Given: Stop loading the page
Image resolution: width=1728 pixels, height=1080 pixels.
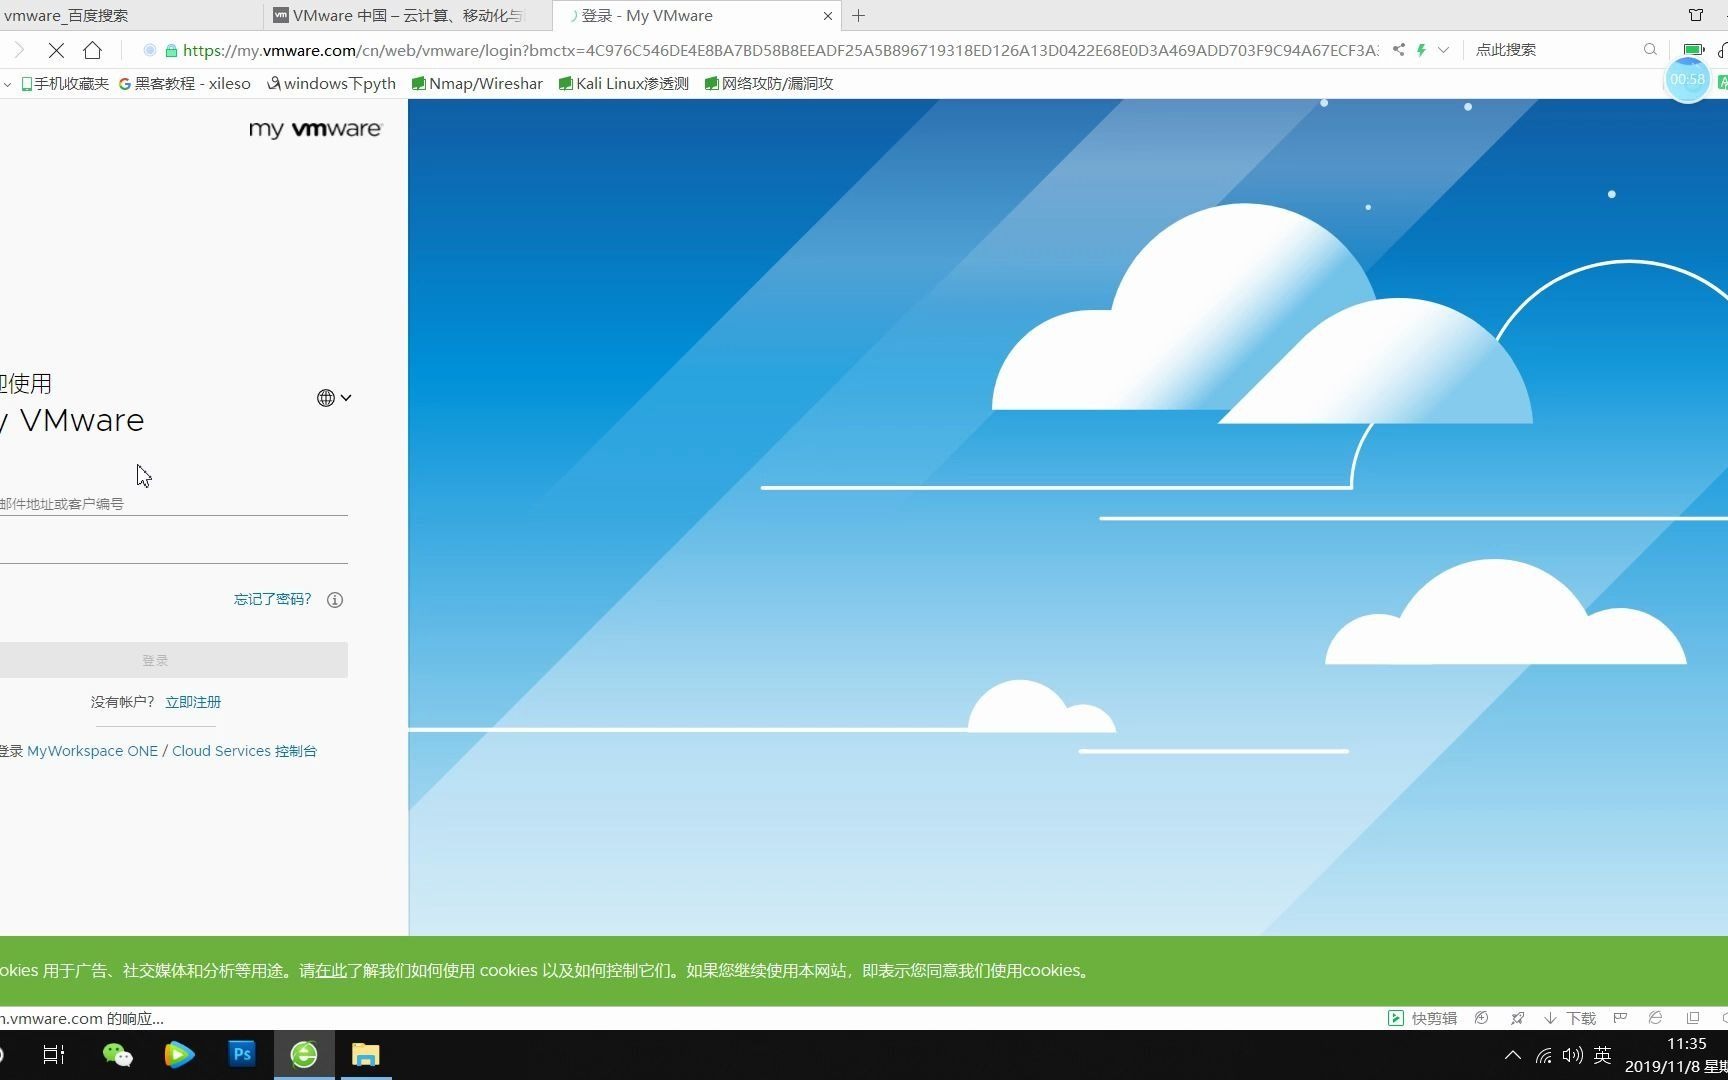Looking at the screenshot, I should point(56,50).
